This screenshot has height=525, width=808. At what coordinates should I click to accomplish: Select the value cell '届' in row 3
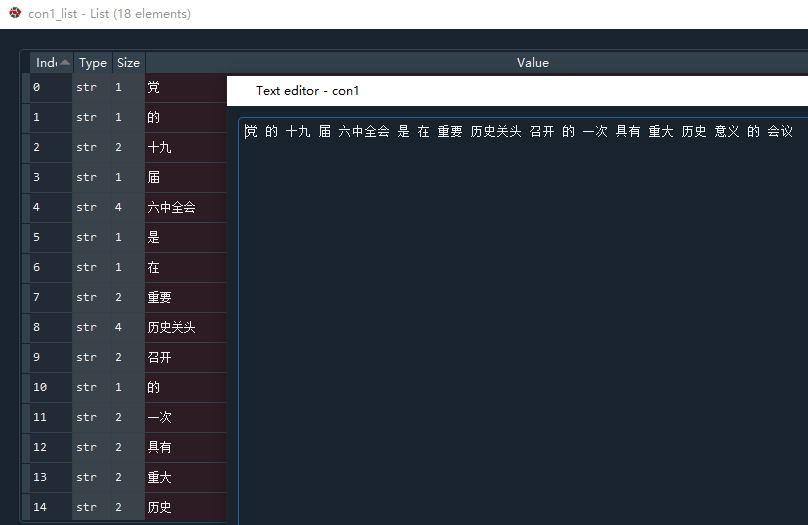[x=186, y=177]
